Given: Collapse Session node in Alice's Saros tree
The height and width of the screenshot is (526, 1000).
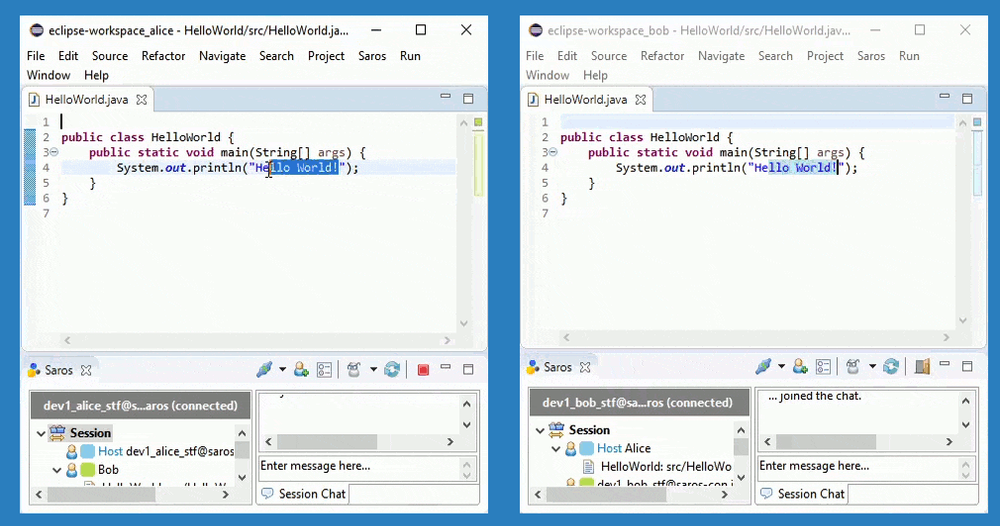Looking at the screenshot, I should coord(41,434).
